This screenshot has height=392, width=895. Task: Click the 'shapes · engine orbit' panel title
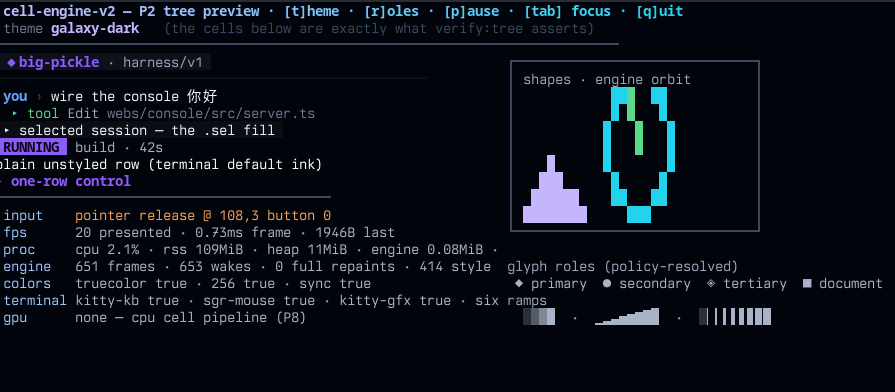[607, 79]
